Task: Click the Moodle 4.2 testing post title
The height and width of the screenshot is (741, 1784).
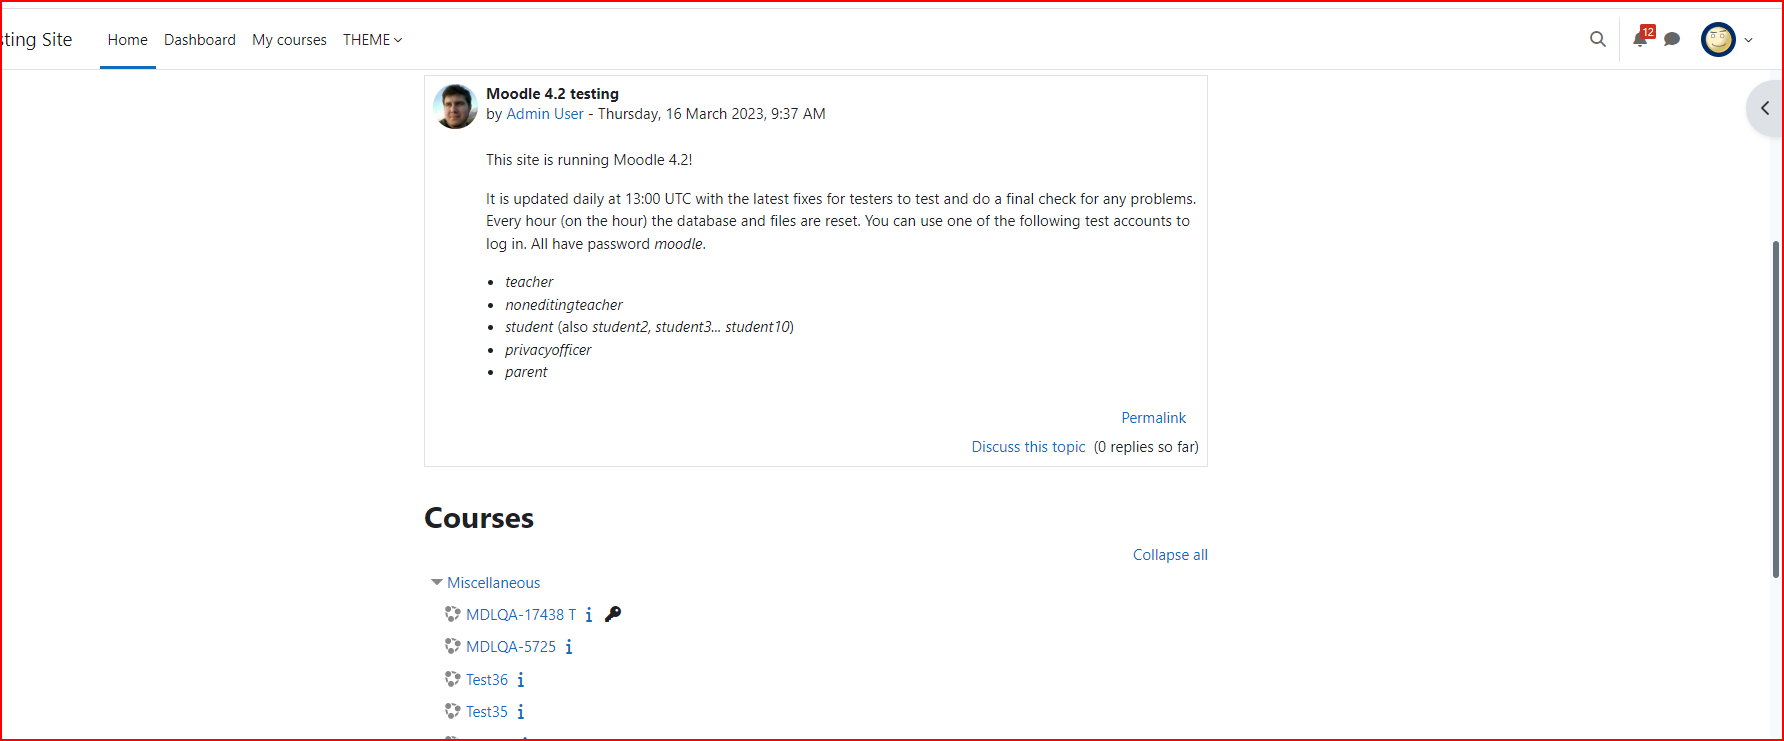Action: (552, 94)
